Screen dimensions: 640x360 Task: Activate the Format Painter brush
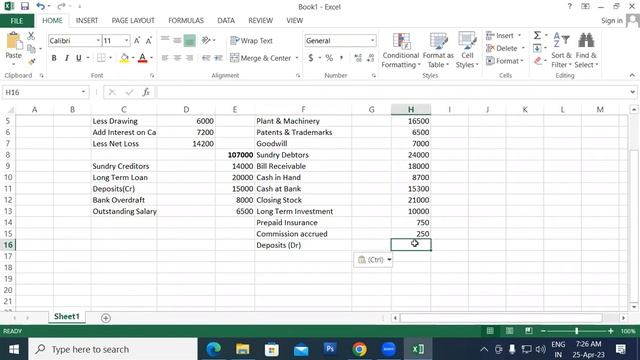[31, 62]
